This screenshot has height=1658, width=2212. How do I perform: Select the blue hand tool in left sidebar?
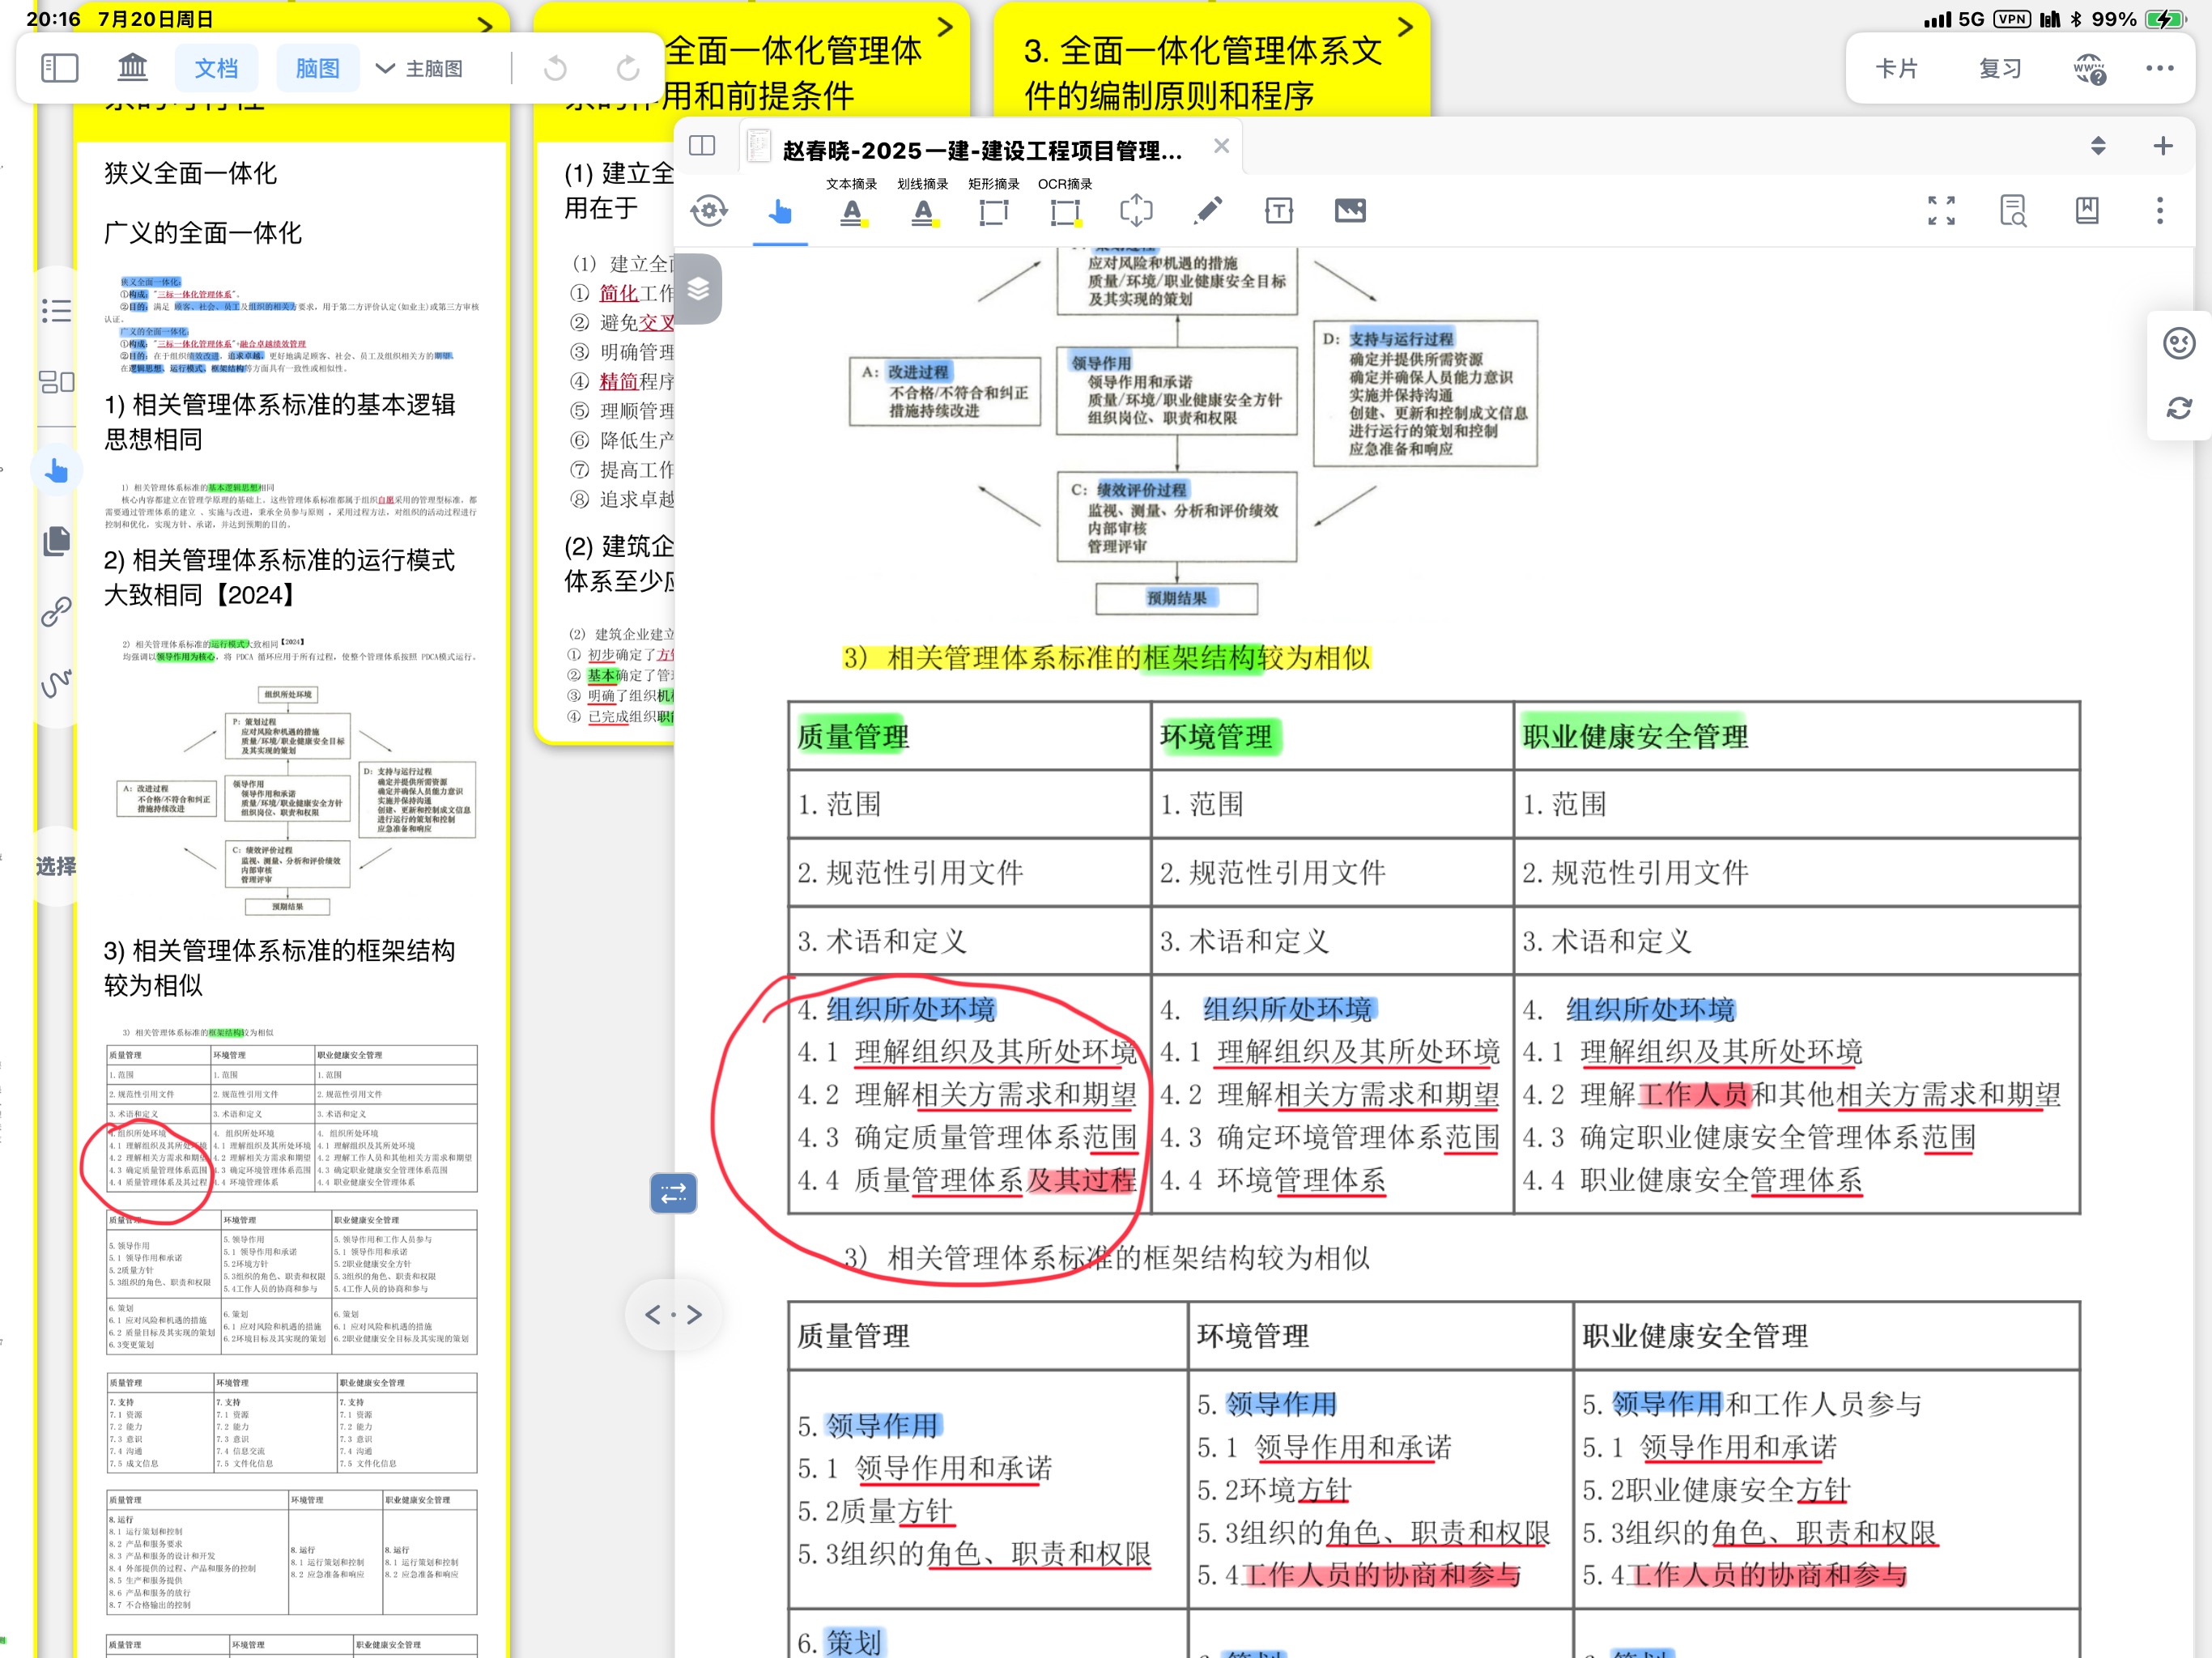pos(56,470)
